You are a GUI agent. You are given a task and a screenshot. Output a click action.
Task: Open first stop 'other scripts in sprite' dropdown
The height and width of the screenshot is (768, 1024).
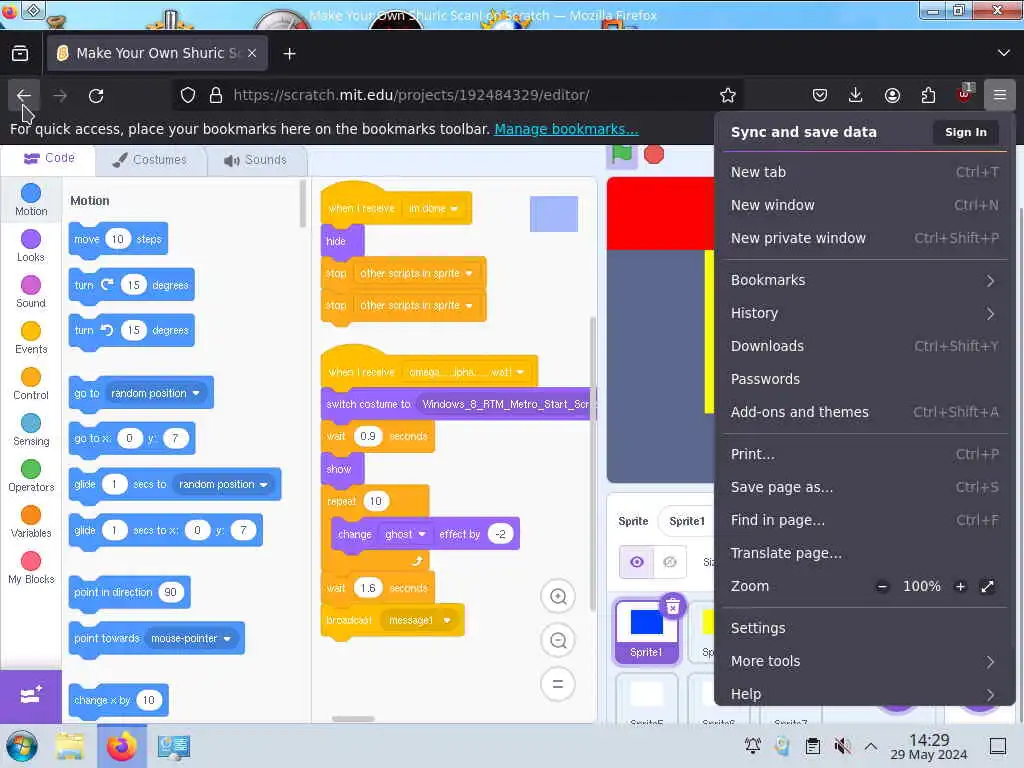416,273
